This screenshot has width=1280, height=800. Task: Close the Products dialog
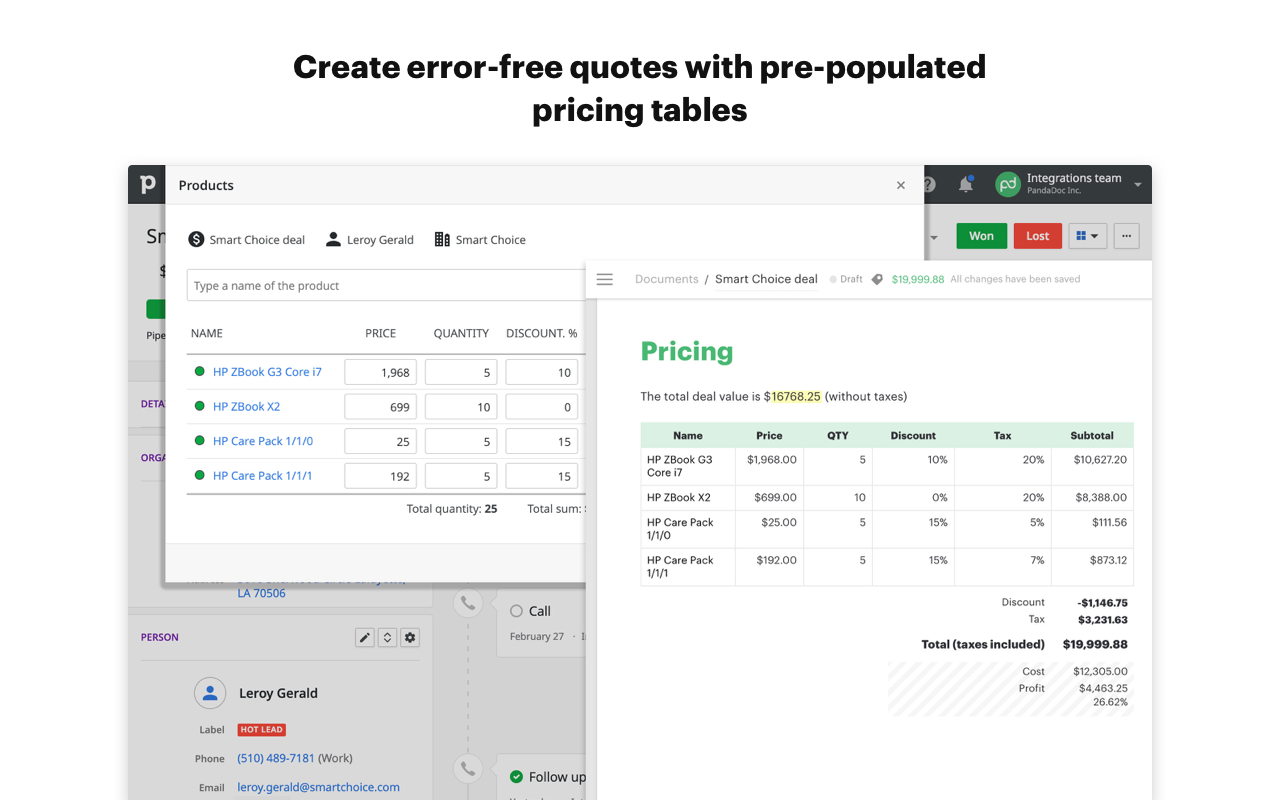point(901,185)
